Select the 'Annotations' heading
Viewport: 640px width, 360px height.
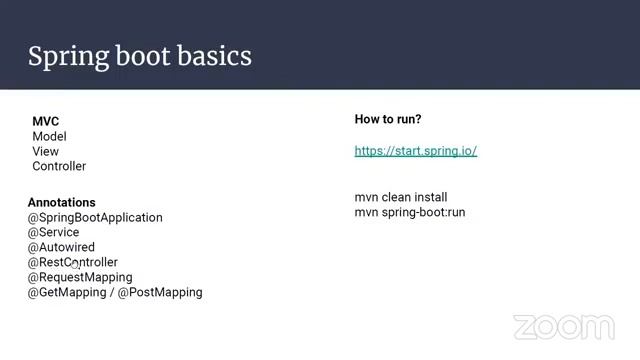coord(62,202)
